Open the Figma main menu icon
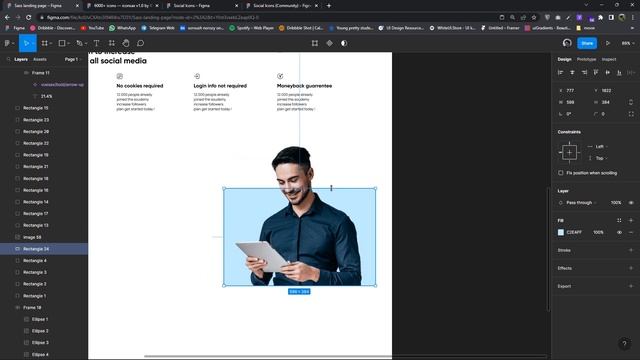640x360 pixels. [7, 43]
